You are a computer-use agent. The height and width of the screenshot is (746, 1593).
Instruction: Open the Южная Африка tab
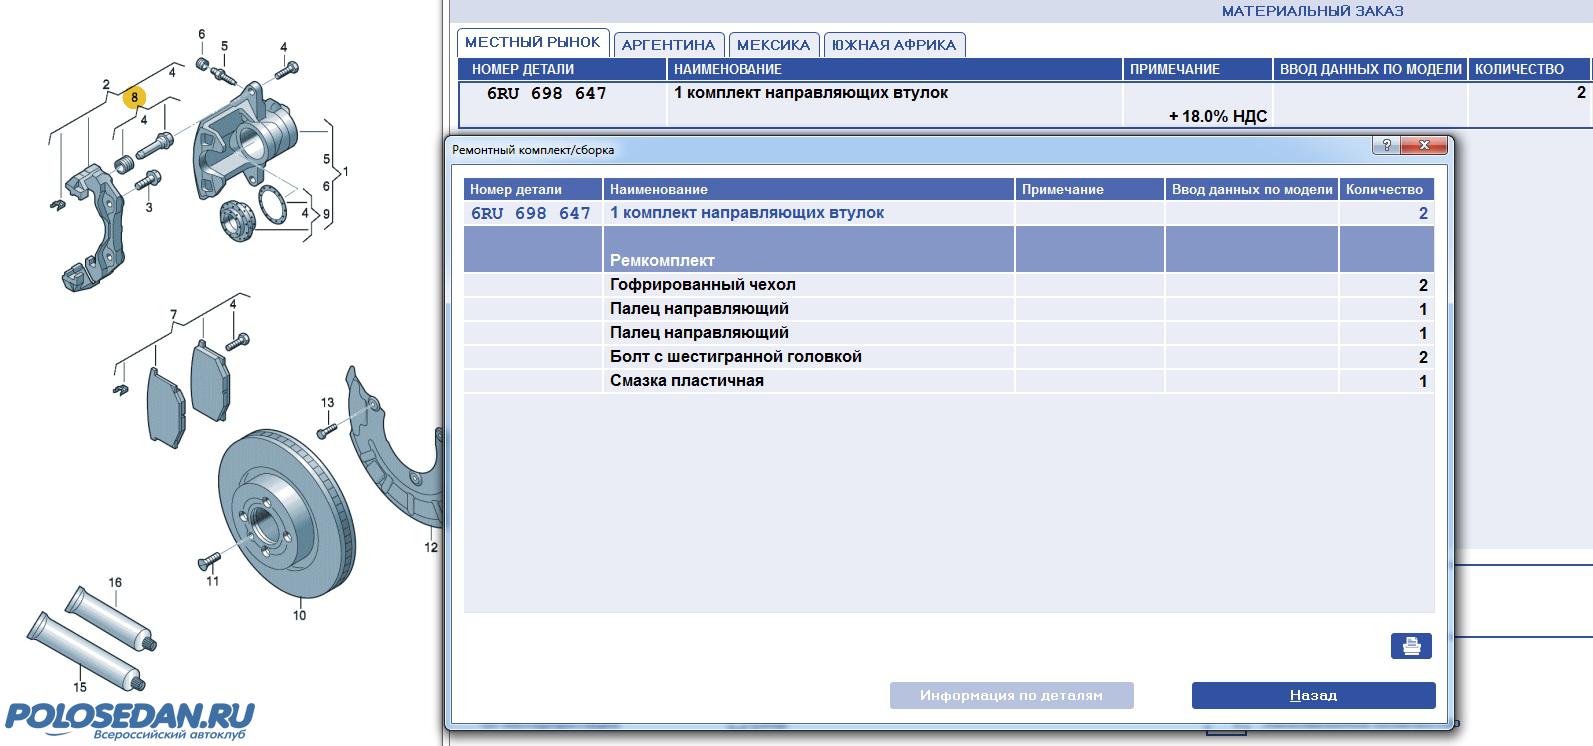pos(894,45)
